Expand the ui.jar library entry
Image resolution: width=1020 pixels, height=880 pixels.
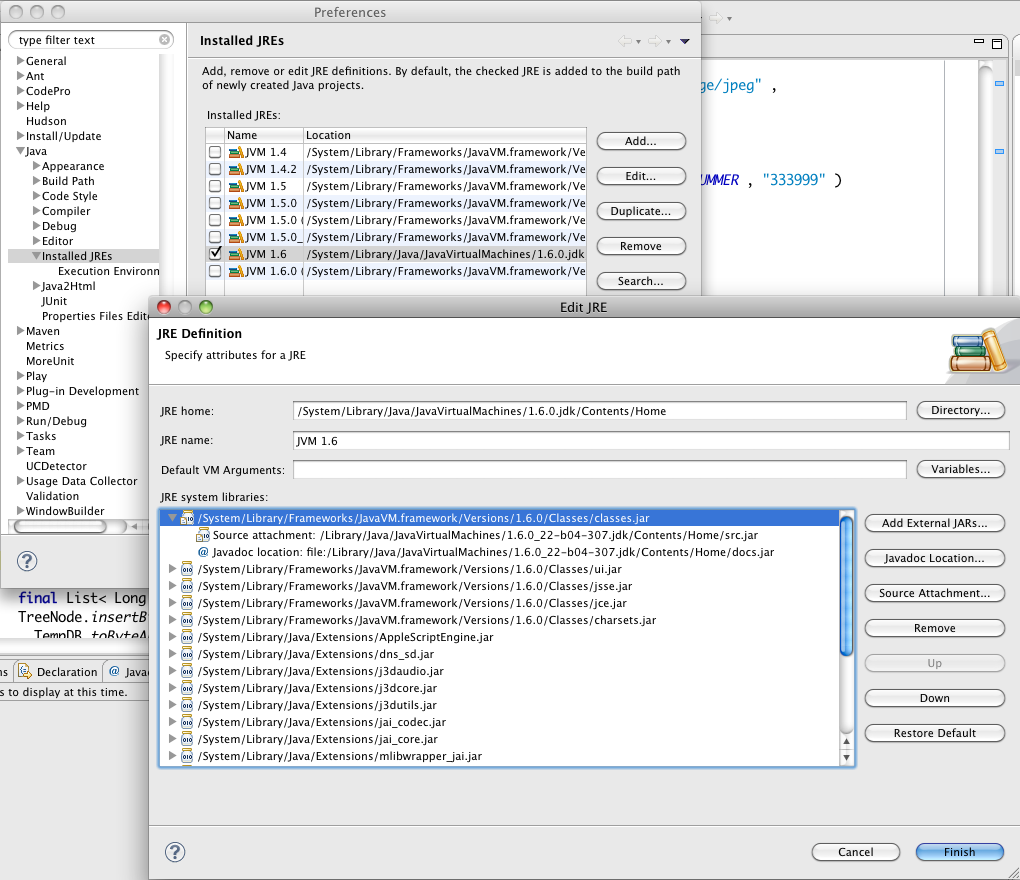point(172,568)
